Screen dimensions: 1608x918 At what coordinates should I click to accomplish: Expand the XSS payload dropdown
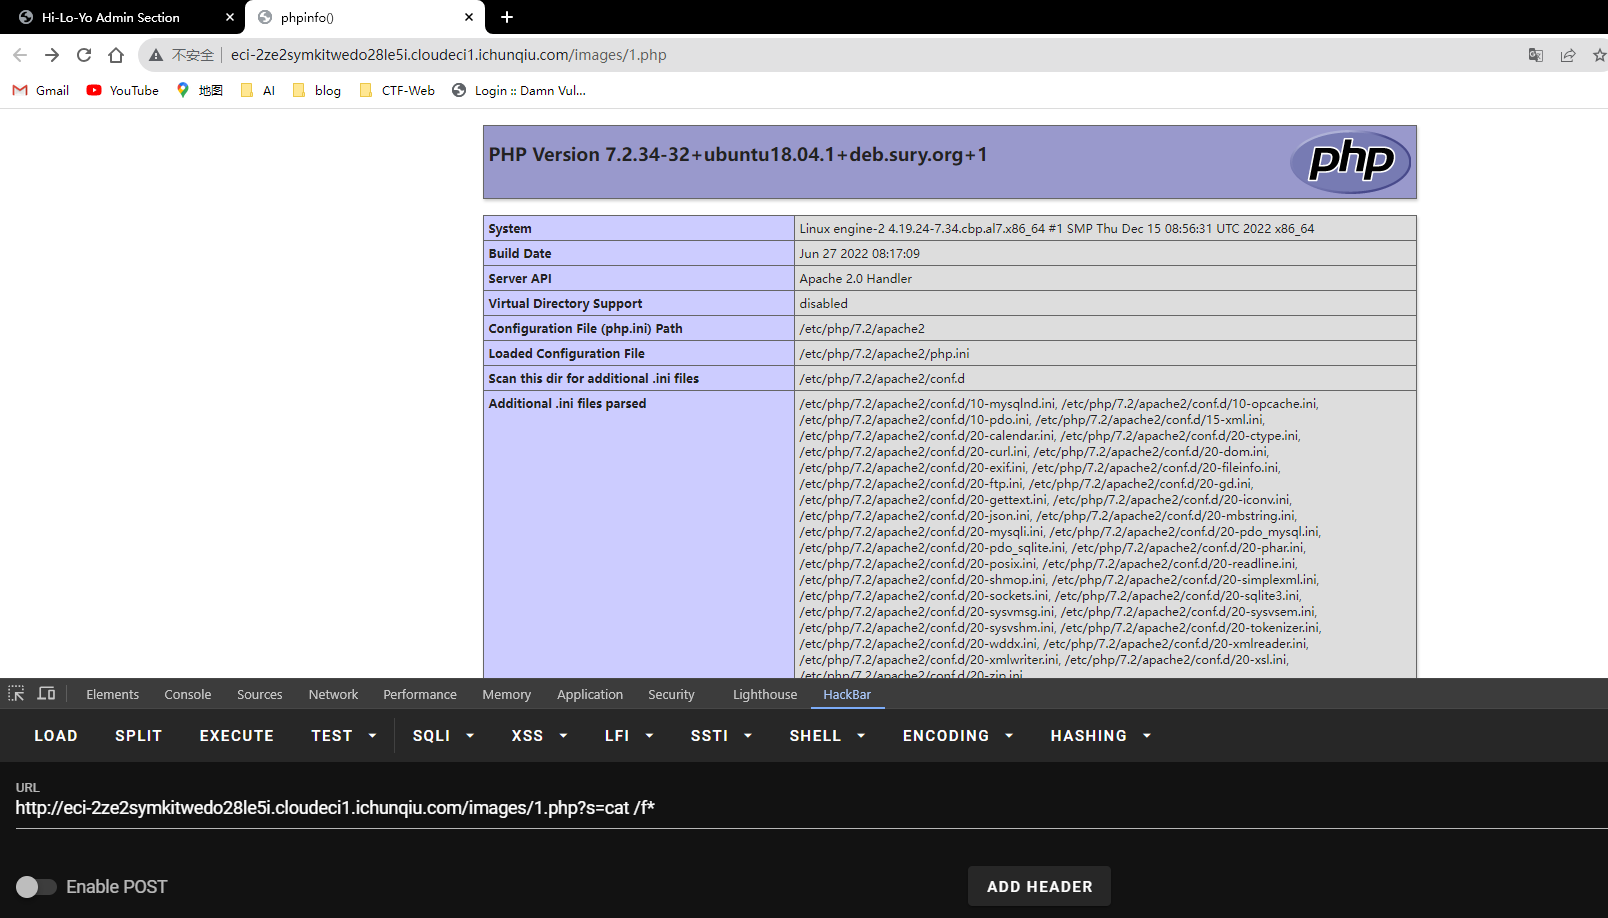tap(540, 736)
